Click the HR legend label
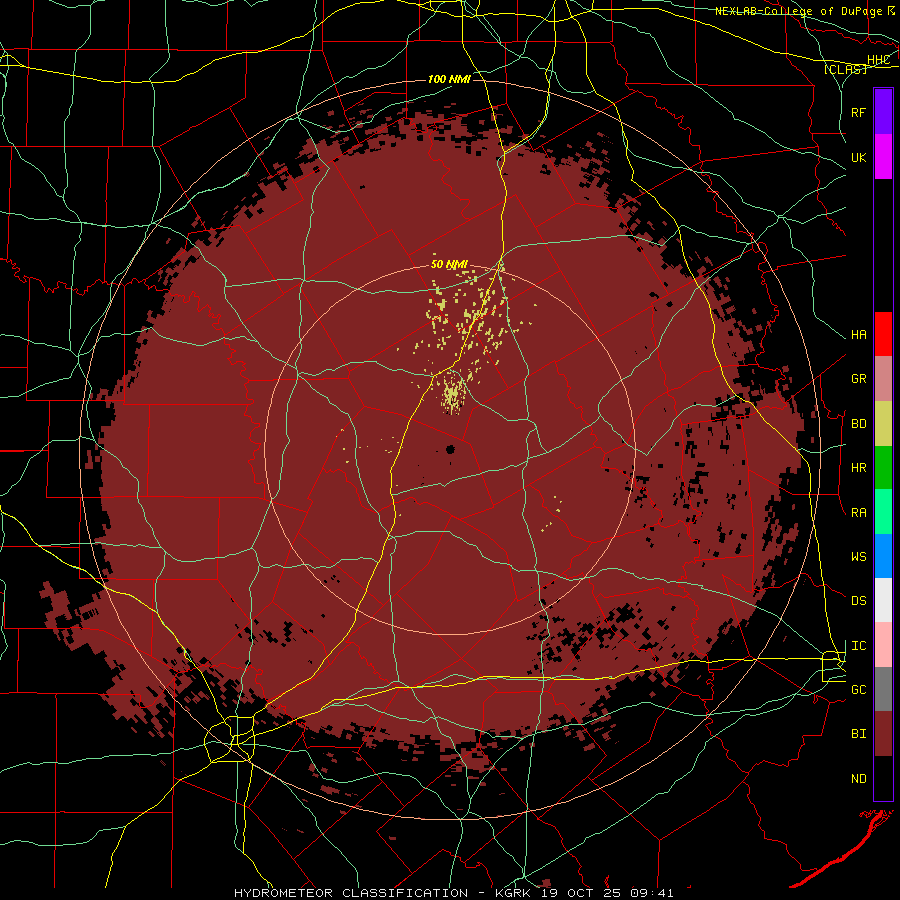The image size is (900, 900). click(858, 468)
